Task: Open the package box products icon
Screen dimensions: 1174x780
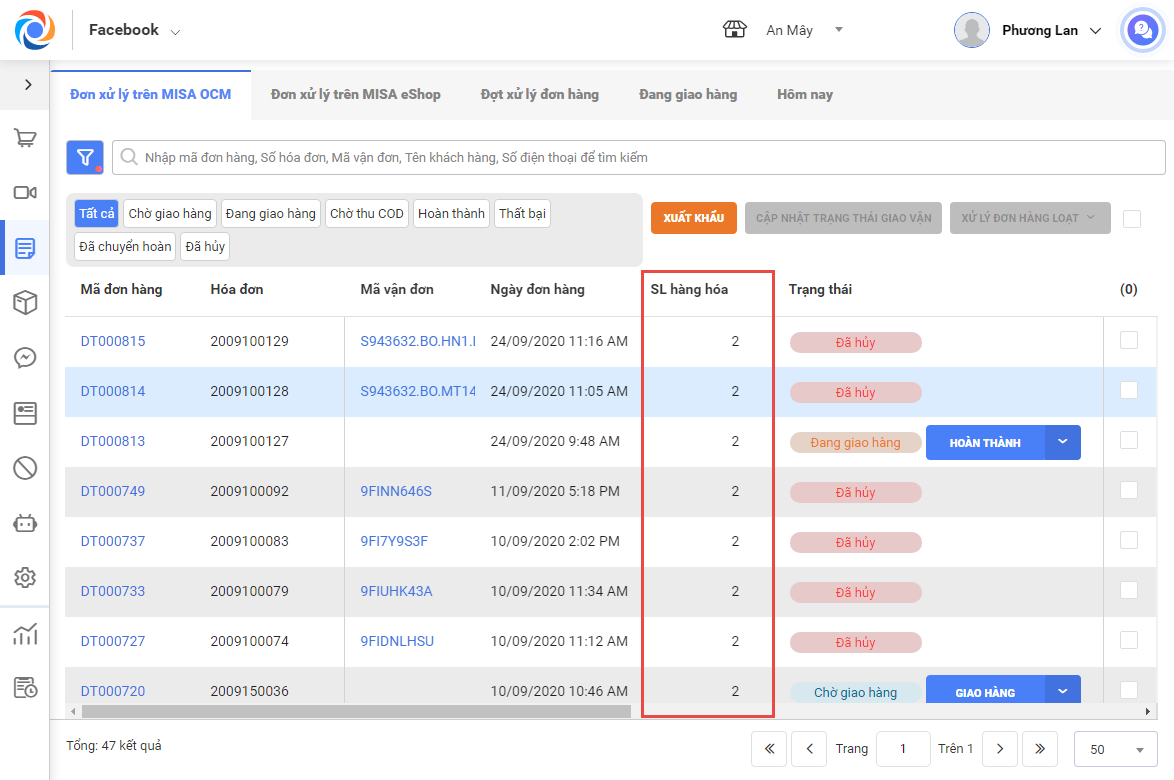Action: pos(25,303)
